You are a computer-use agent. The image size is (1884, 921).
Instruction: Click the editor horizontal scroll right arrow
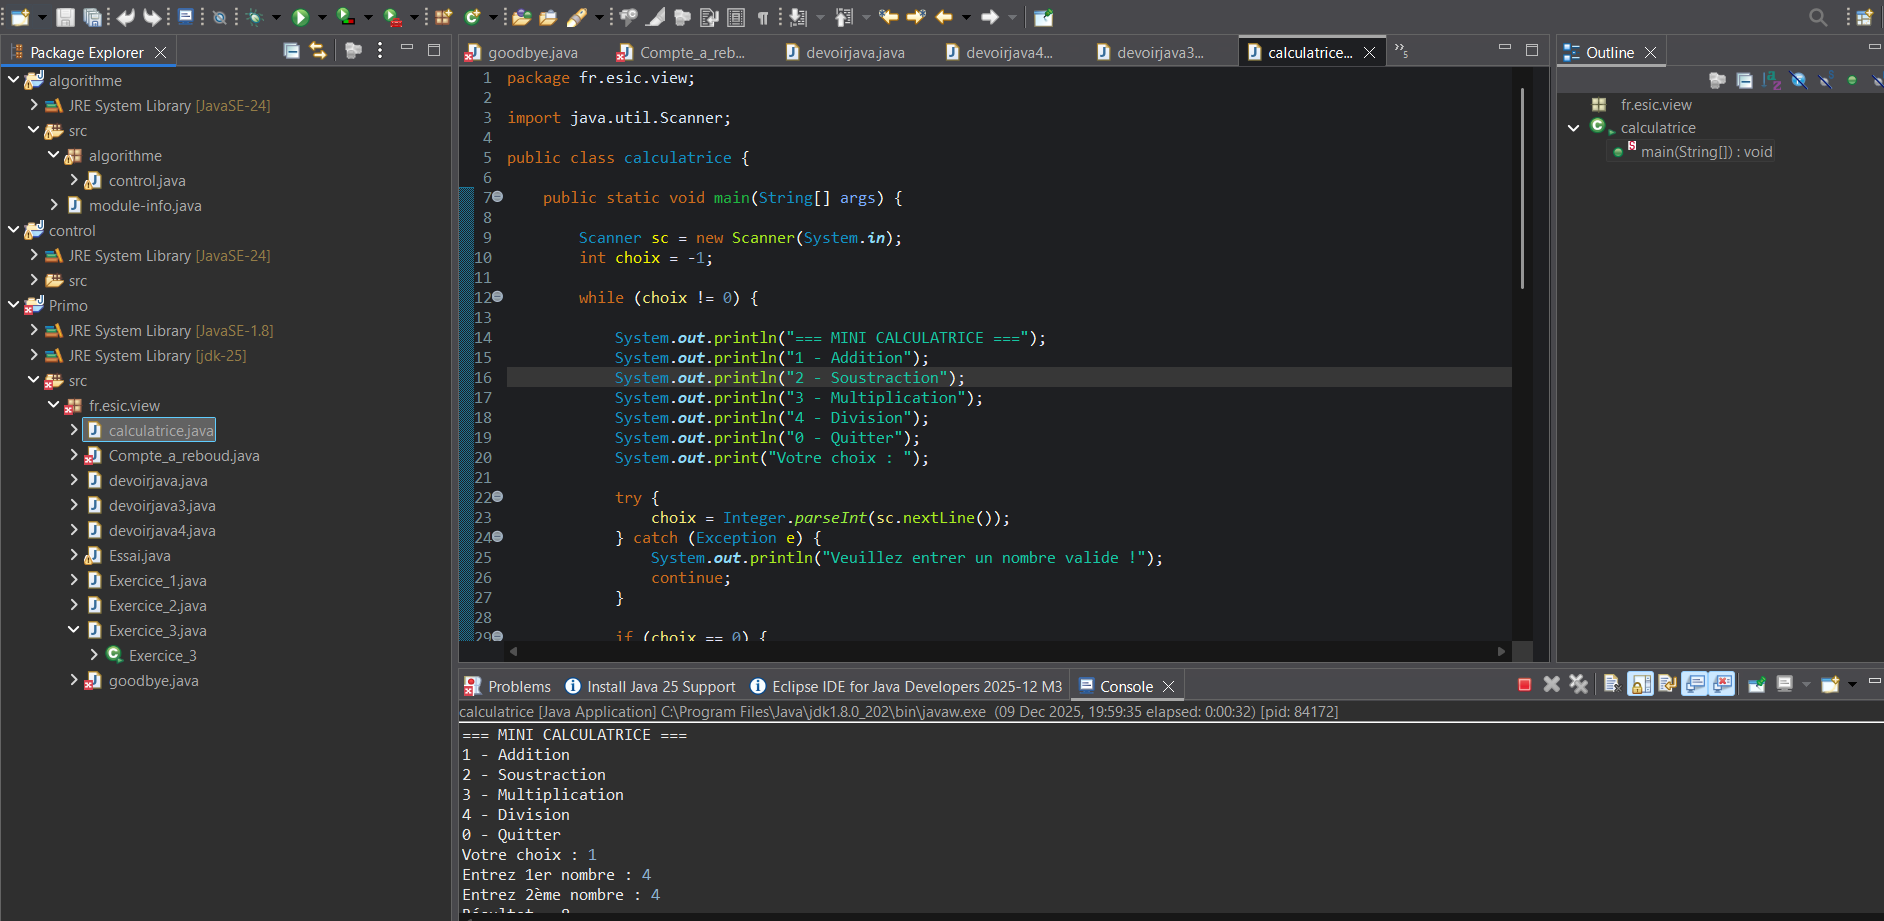click(x=1501, y=651)
